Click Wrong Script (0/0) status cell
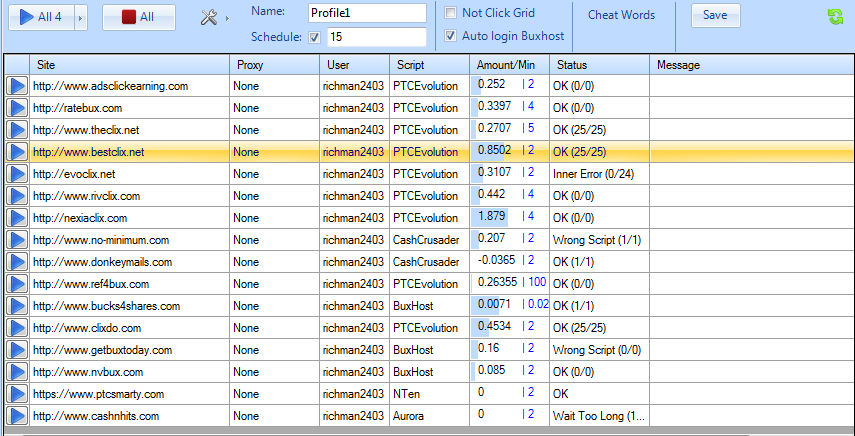Image resolution: width=855 pixels, height=436 pixels. point(599,350)
